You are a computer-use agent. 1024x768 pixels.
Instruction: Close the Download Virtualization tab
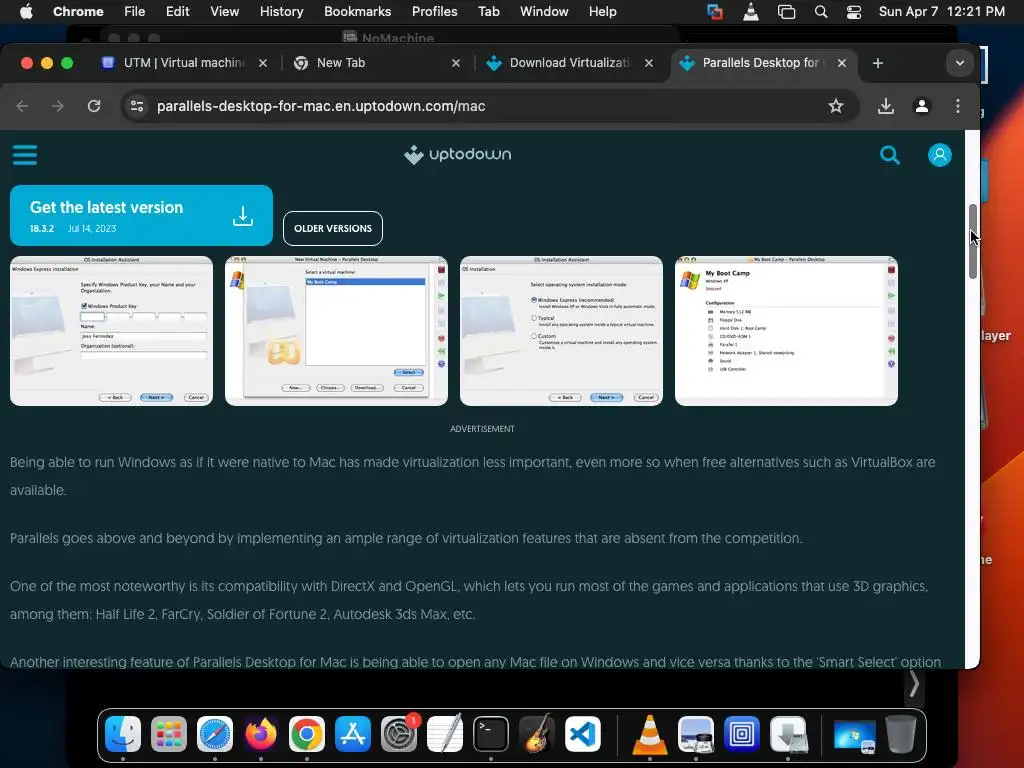[648, 63]
